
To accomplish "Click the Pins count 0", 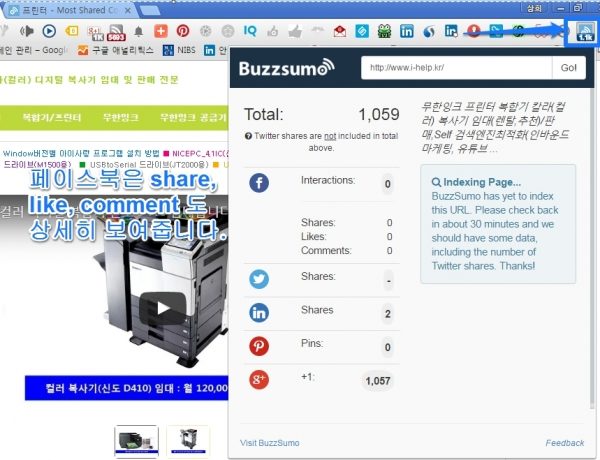I will [x=388, y=347].
